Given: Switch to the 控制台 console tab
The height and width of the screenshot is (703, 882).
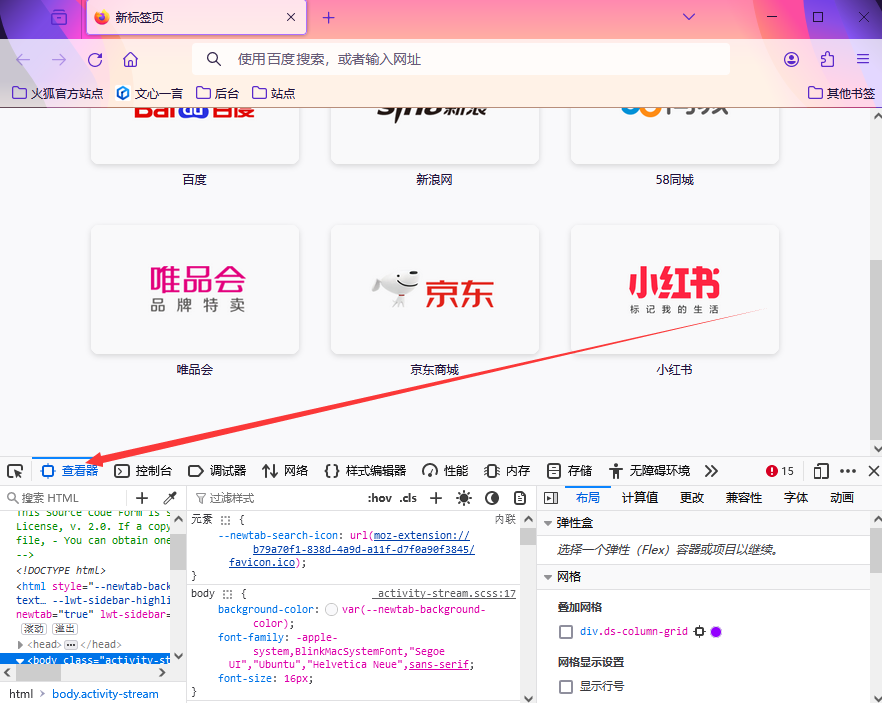Looking at the screenshot, I should click(x=143, y=471).
